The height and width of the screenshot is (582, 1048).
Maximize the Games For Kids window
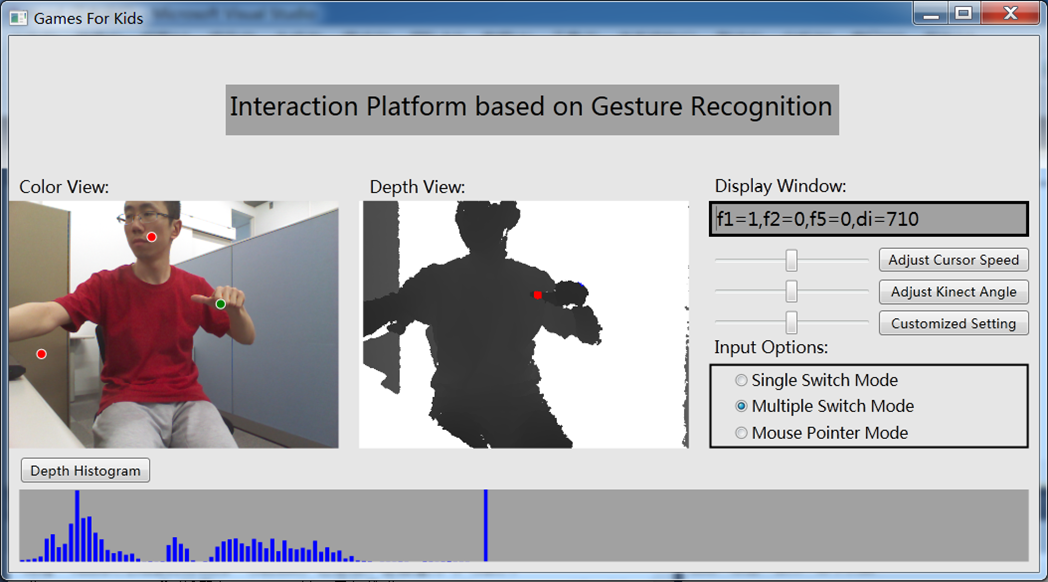(963, 14)
